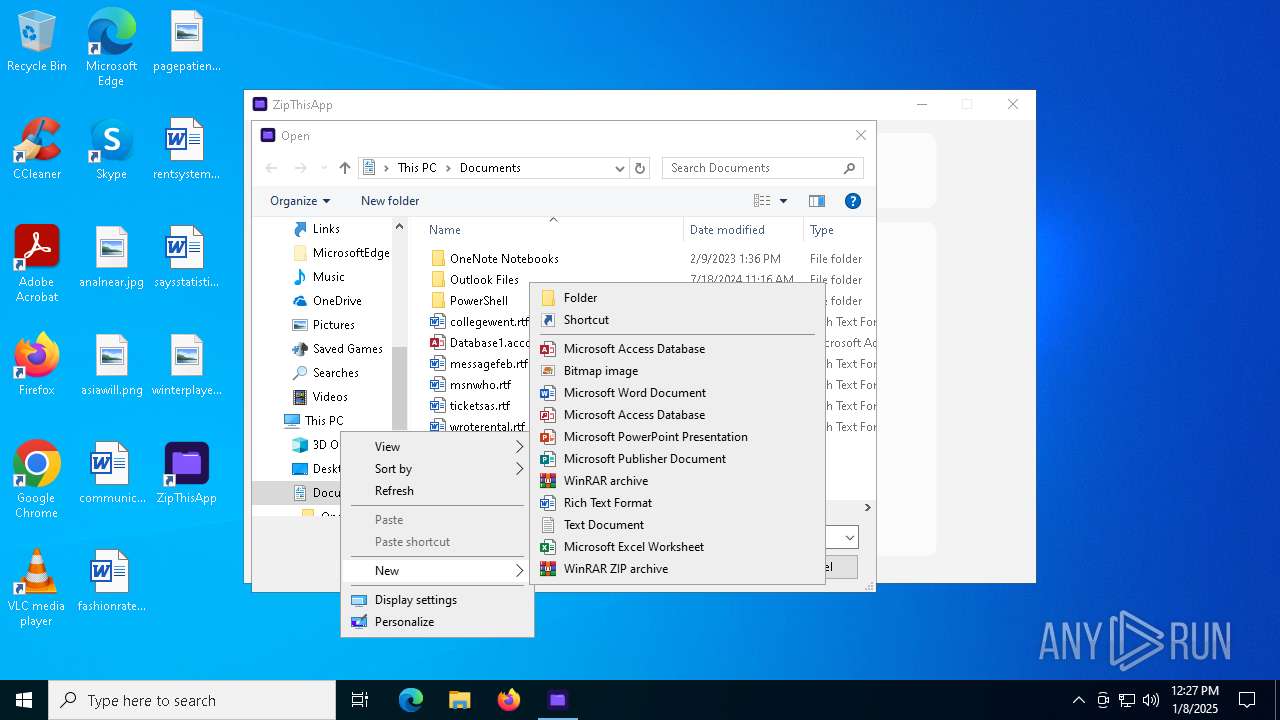The image size is (1280, 720).
Task: Select the asiawill.png desktop file
Action: click(111, 366)
